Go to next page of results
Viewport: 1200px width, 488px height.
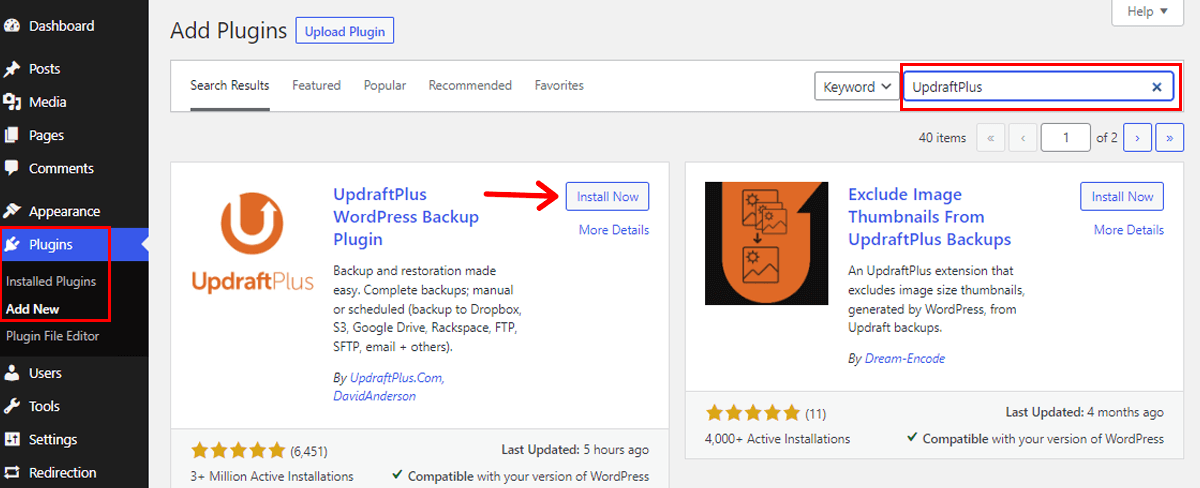1138,138
